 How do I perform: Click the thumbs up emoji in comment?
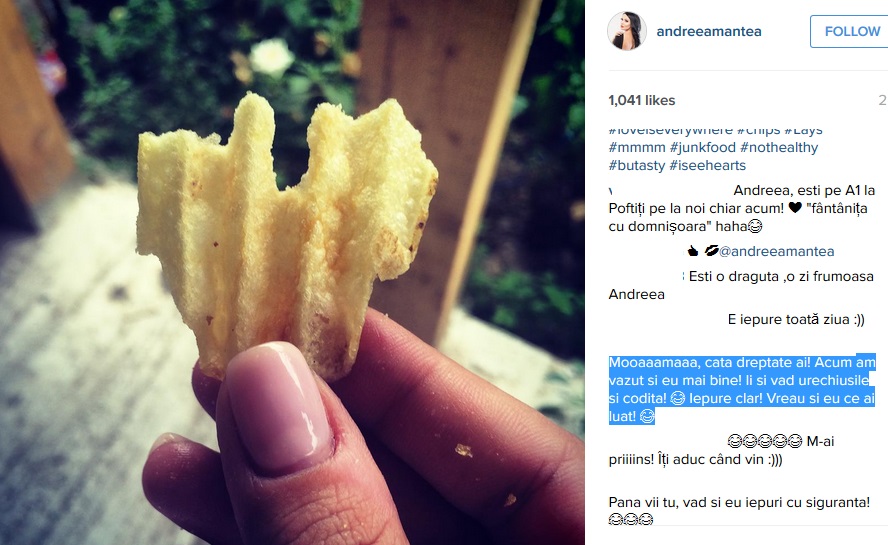(693, 251)
